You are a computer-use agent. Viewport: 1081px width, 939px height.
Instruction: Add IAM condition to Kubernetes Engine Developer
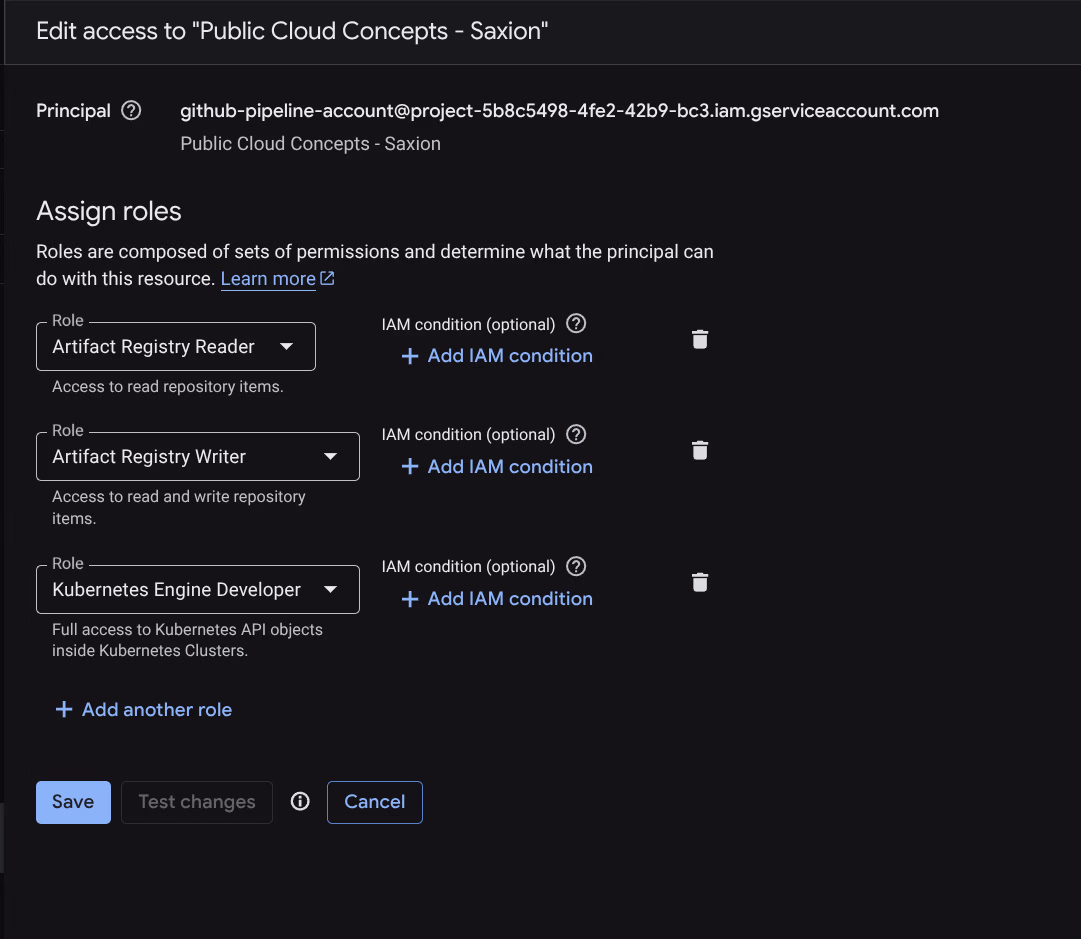tap(495, 598)
